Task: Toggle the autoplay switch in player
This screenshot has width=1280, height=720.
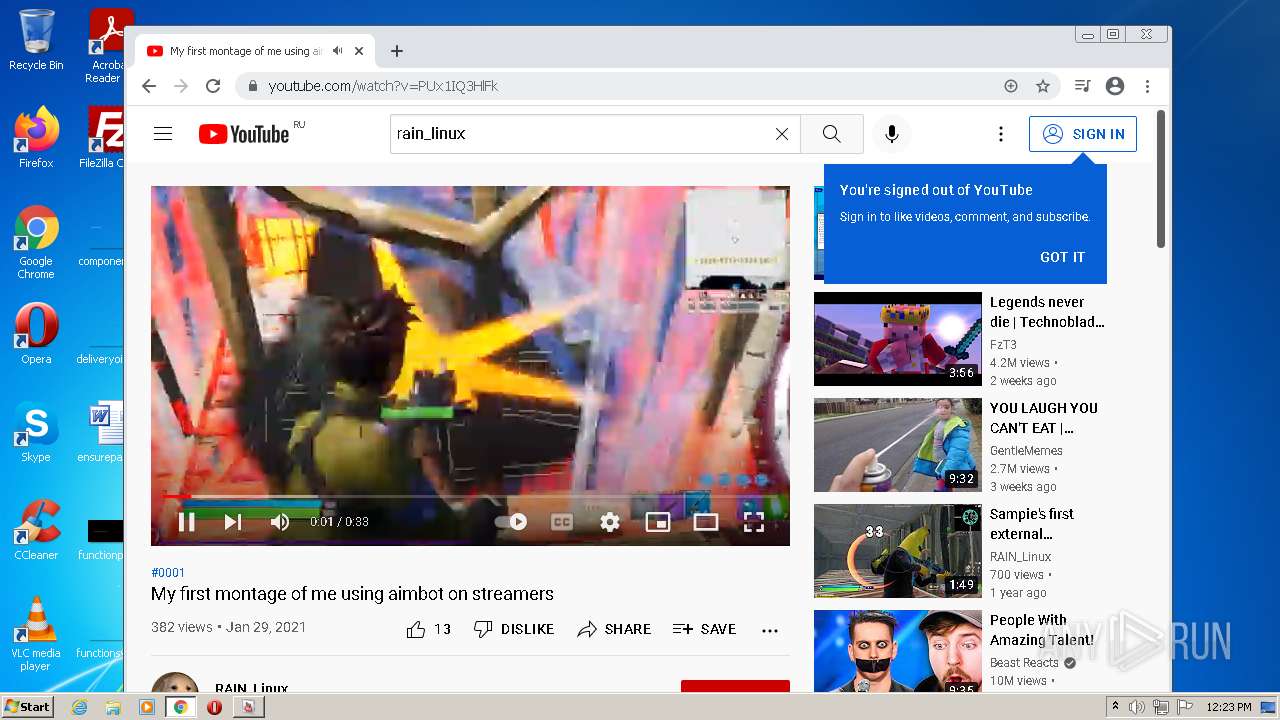Action: (511, 521)
